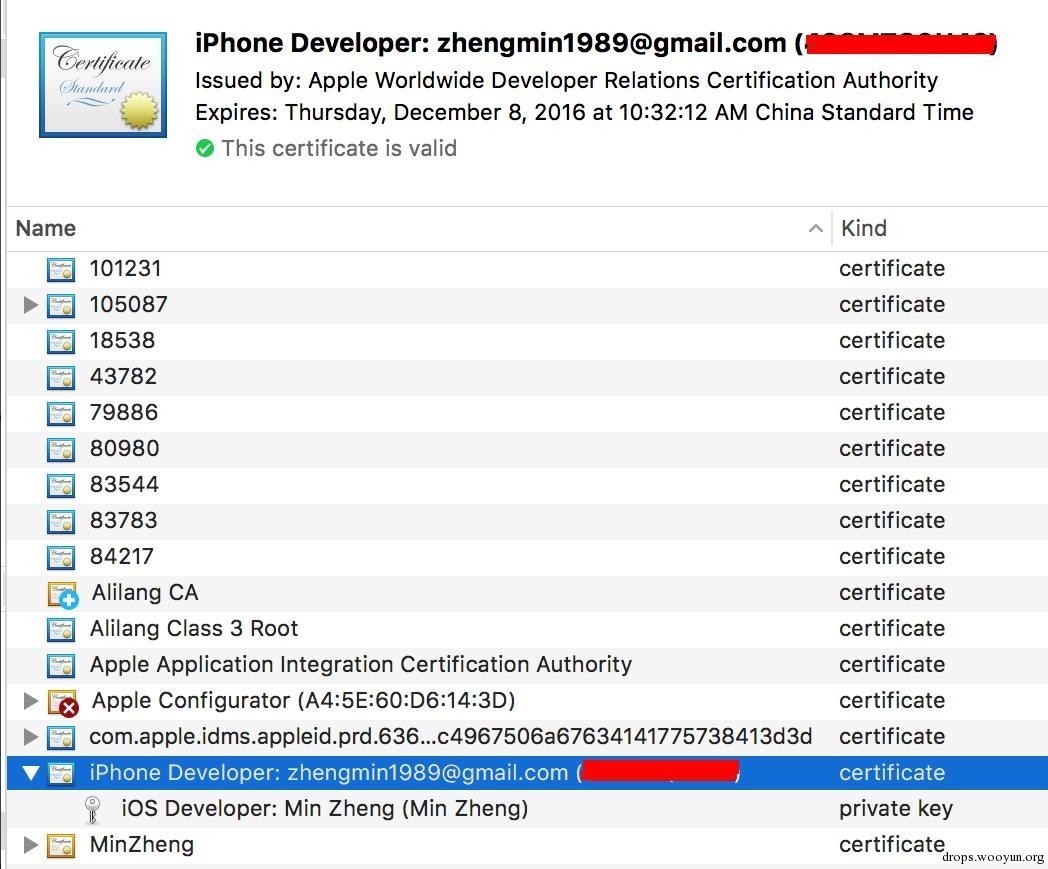Viewport: 1048px width, 869px height.
Task: Click the green valid certificate checkmark icon
Action: click(x=205, y=149)
